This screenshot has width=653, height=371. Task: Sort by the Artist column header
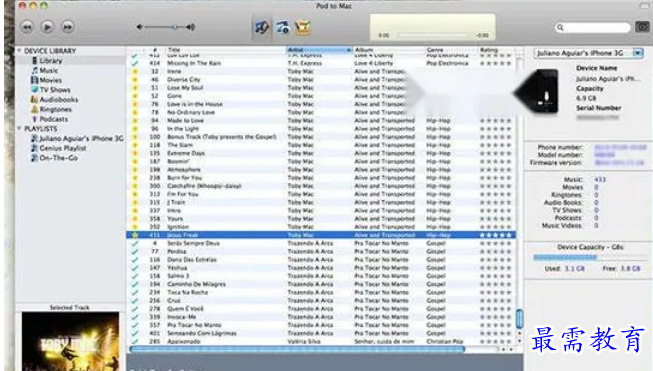319,50
